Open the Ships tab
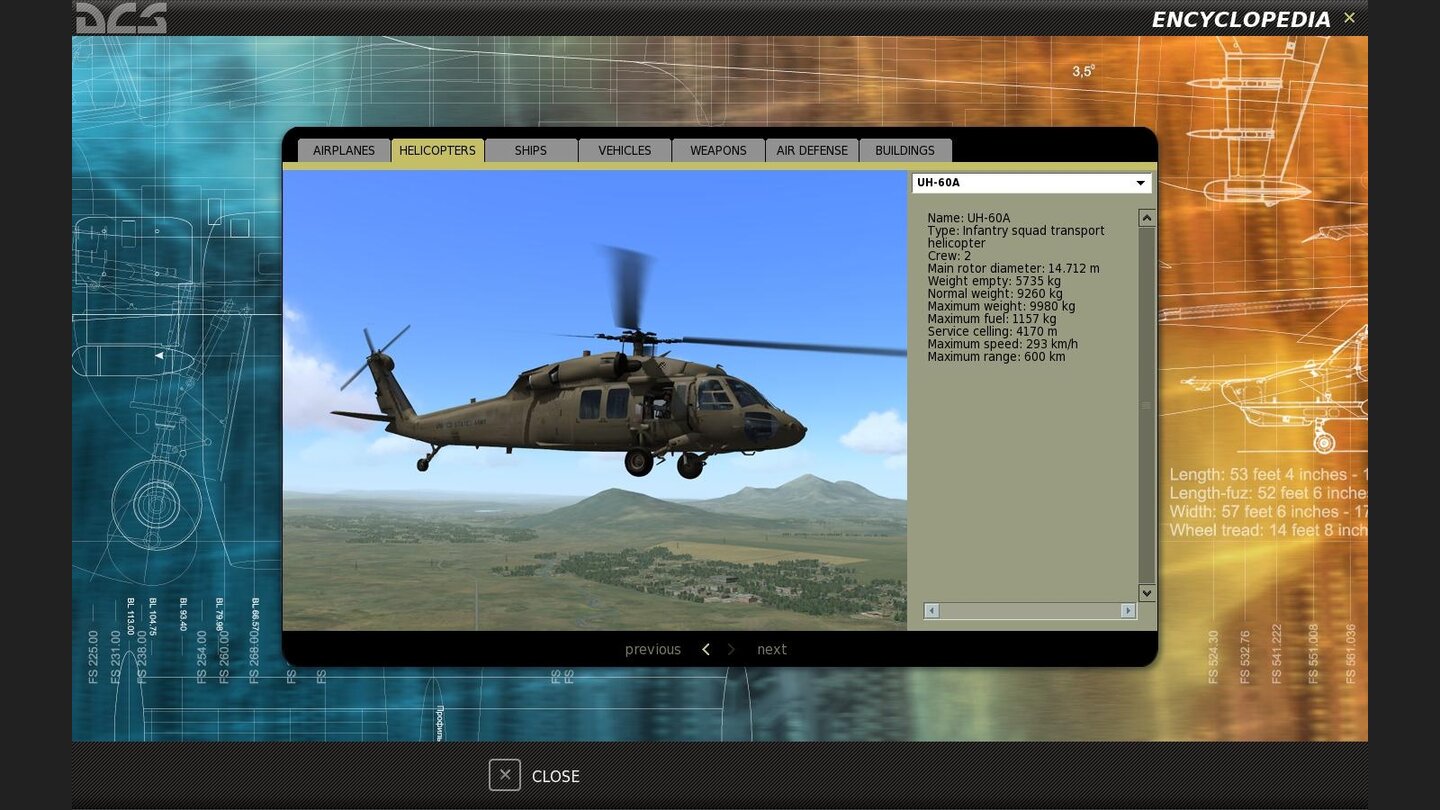 (x=531, y=150)
